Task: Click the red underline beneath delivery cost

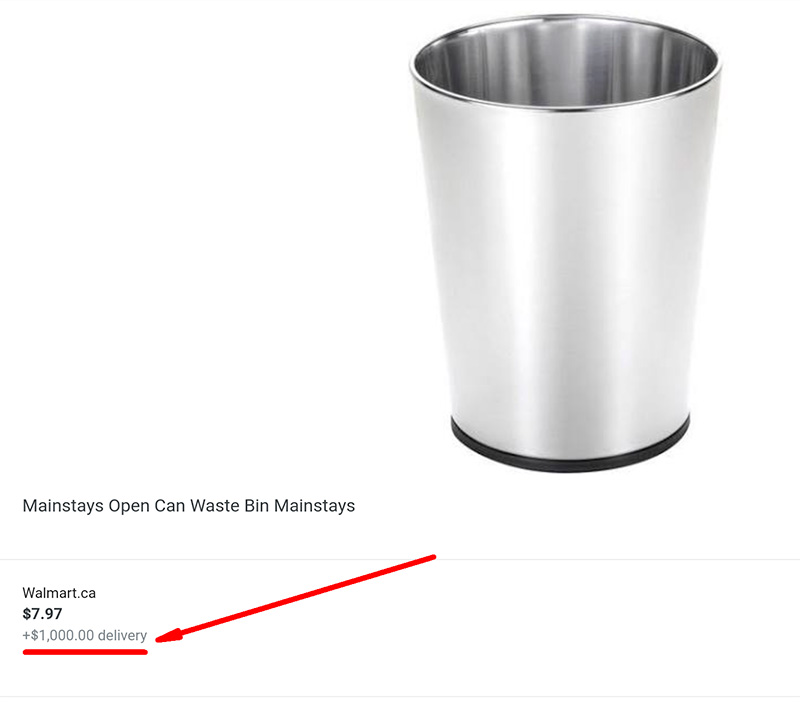Action: pos(85,652)
